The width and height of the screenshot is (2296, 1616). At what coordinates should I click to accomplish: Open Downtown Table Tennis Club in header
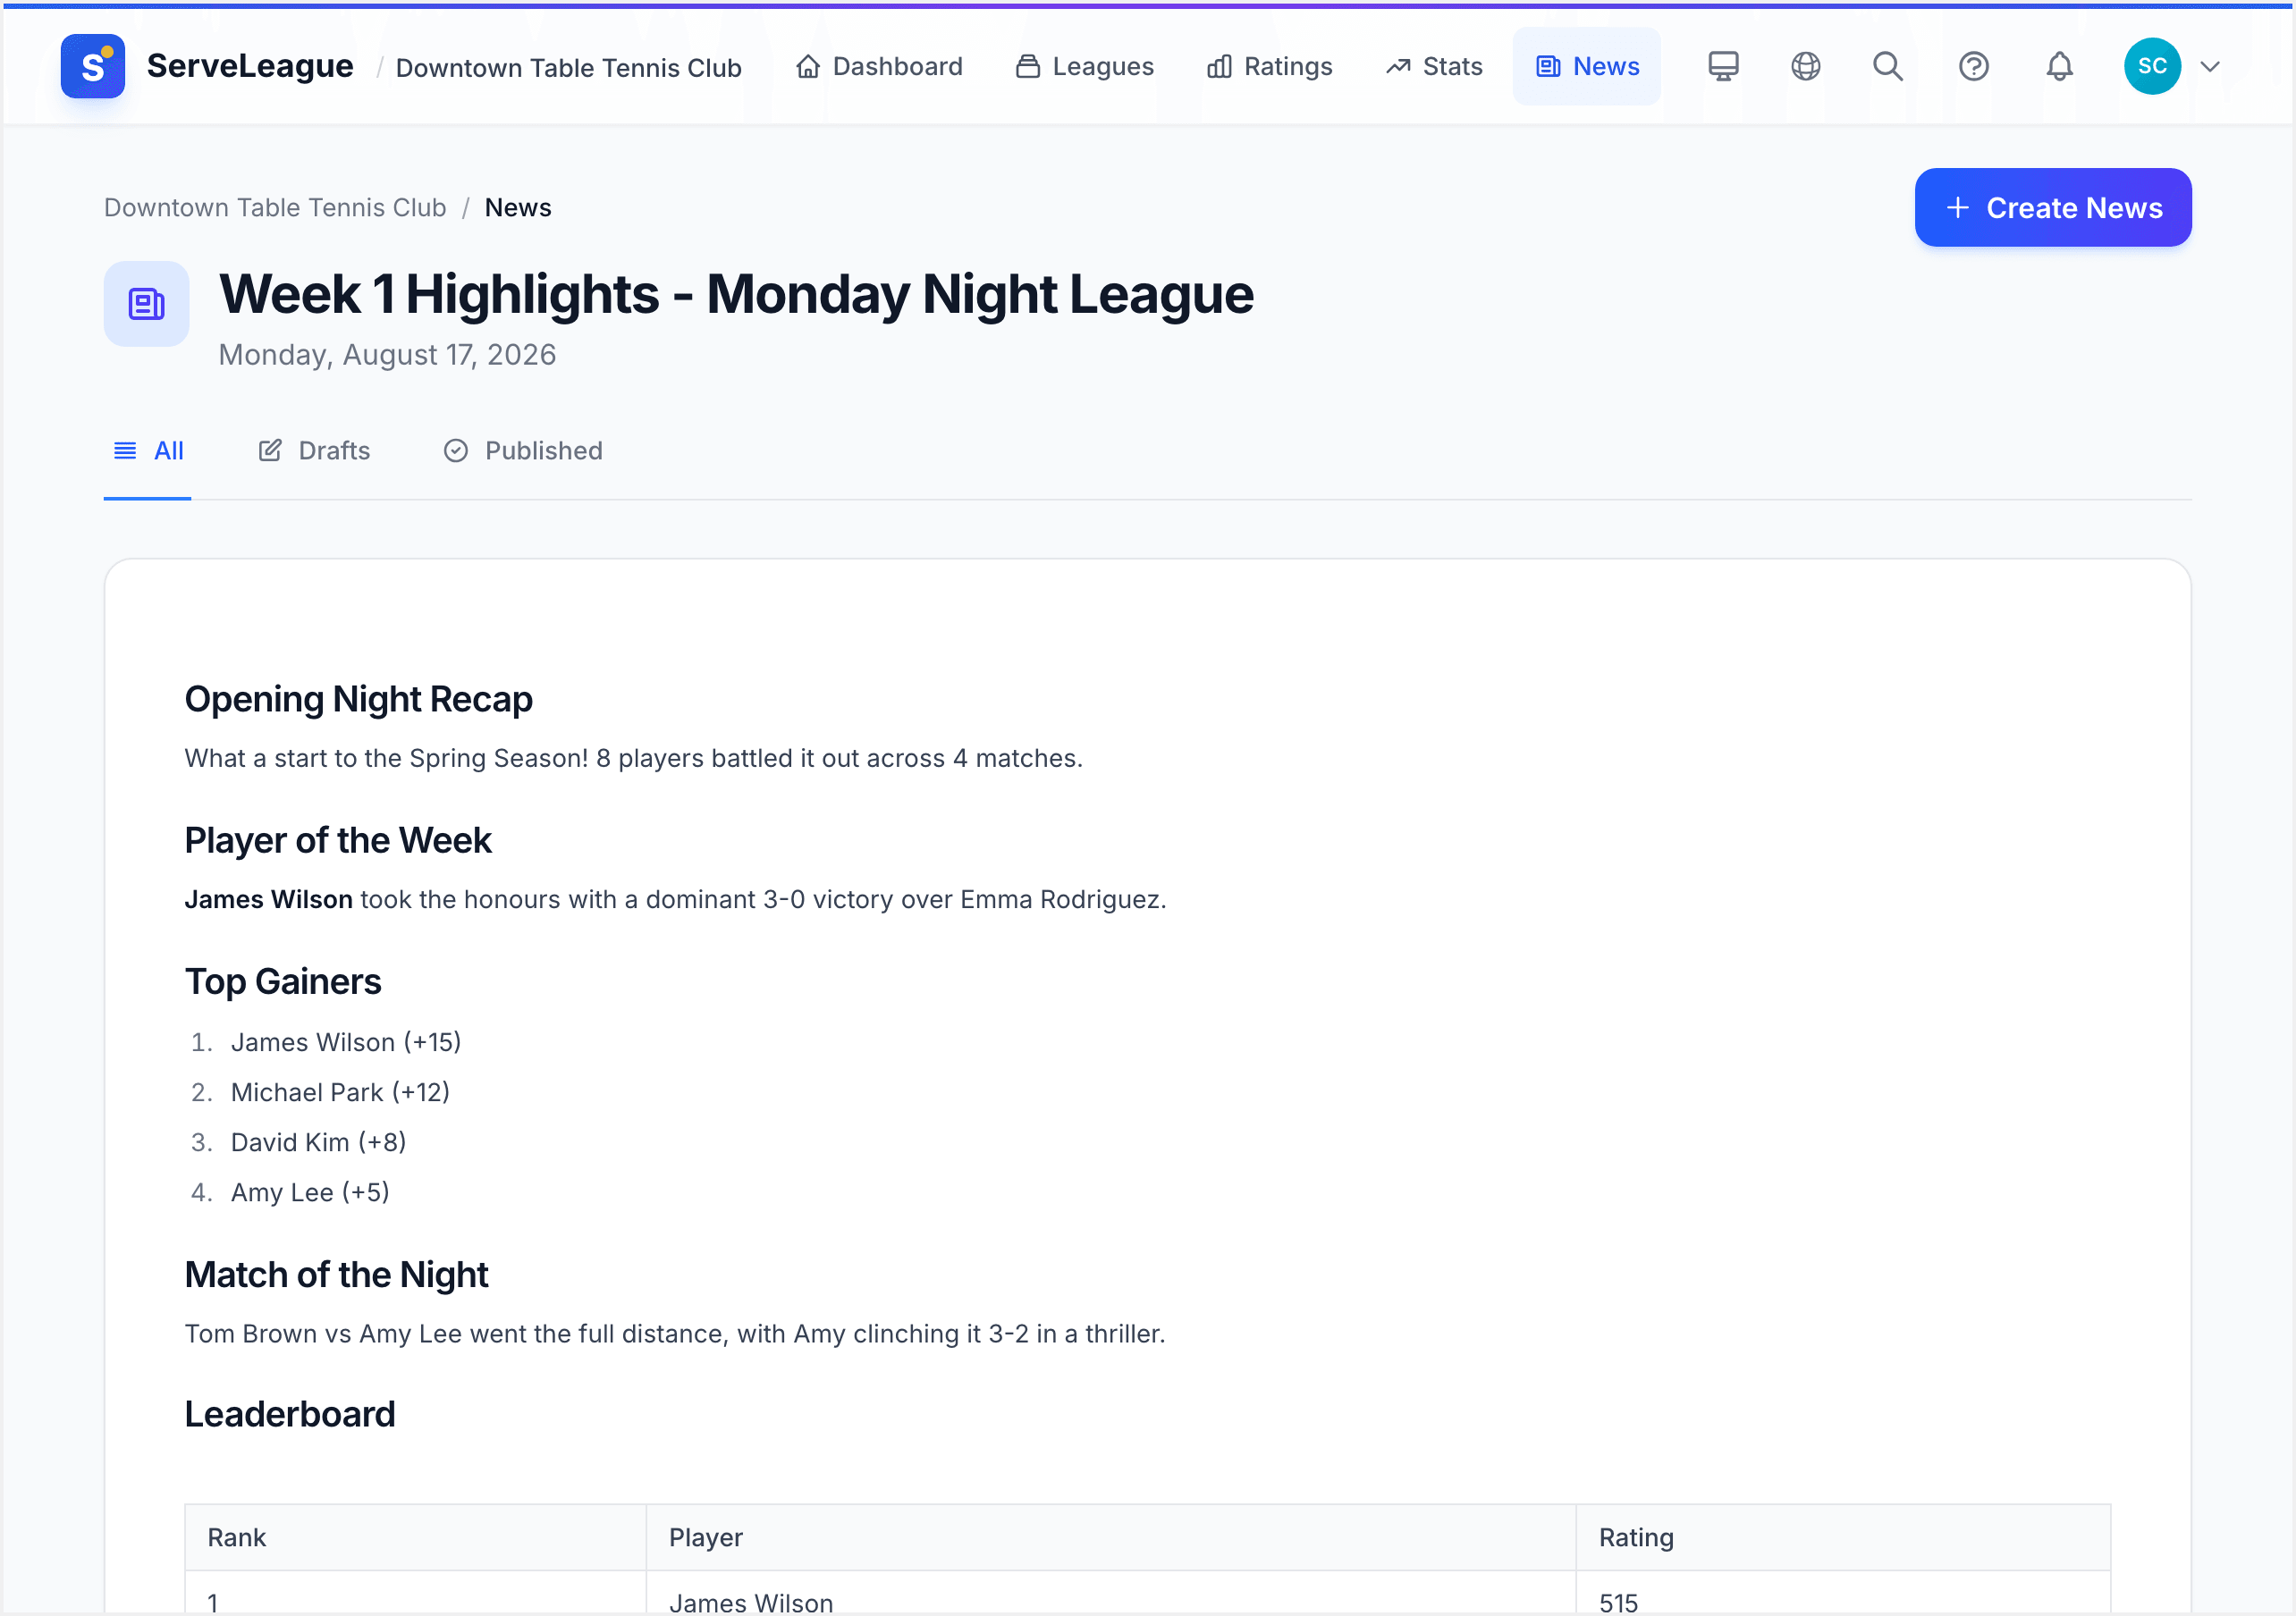click(x=568, y=67)
